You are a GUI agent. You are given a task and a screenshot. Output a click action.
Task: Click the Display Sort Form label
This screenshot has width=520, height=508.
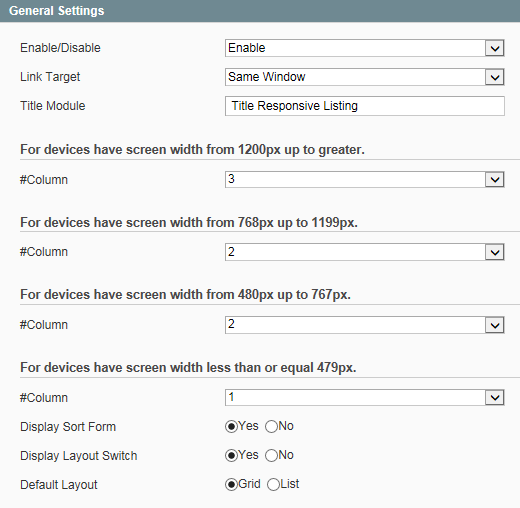tap(68, 427)
